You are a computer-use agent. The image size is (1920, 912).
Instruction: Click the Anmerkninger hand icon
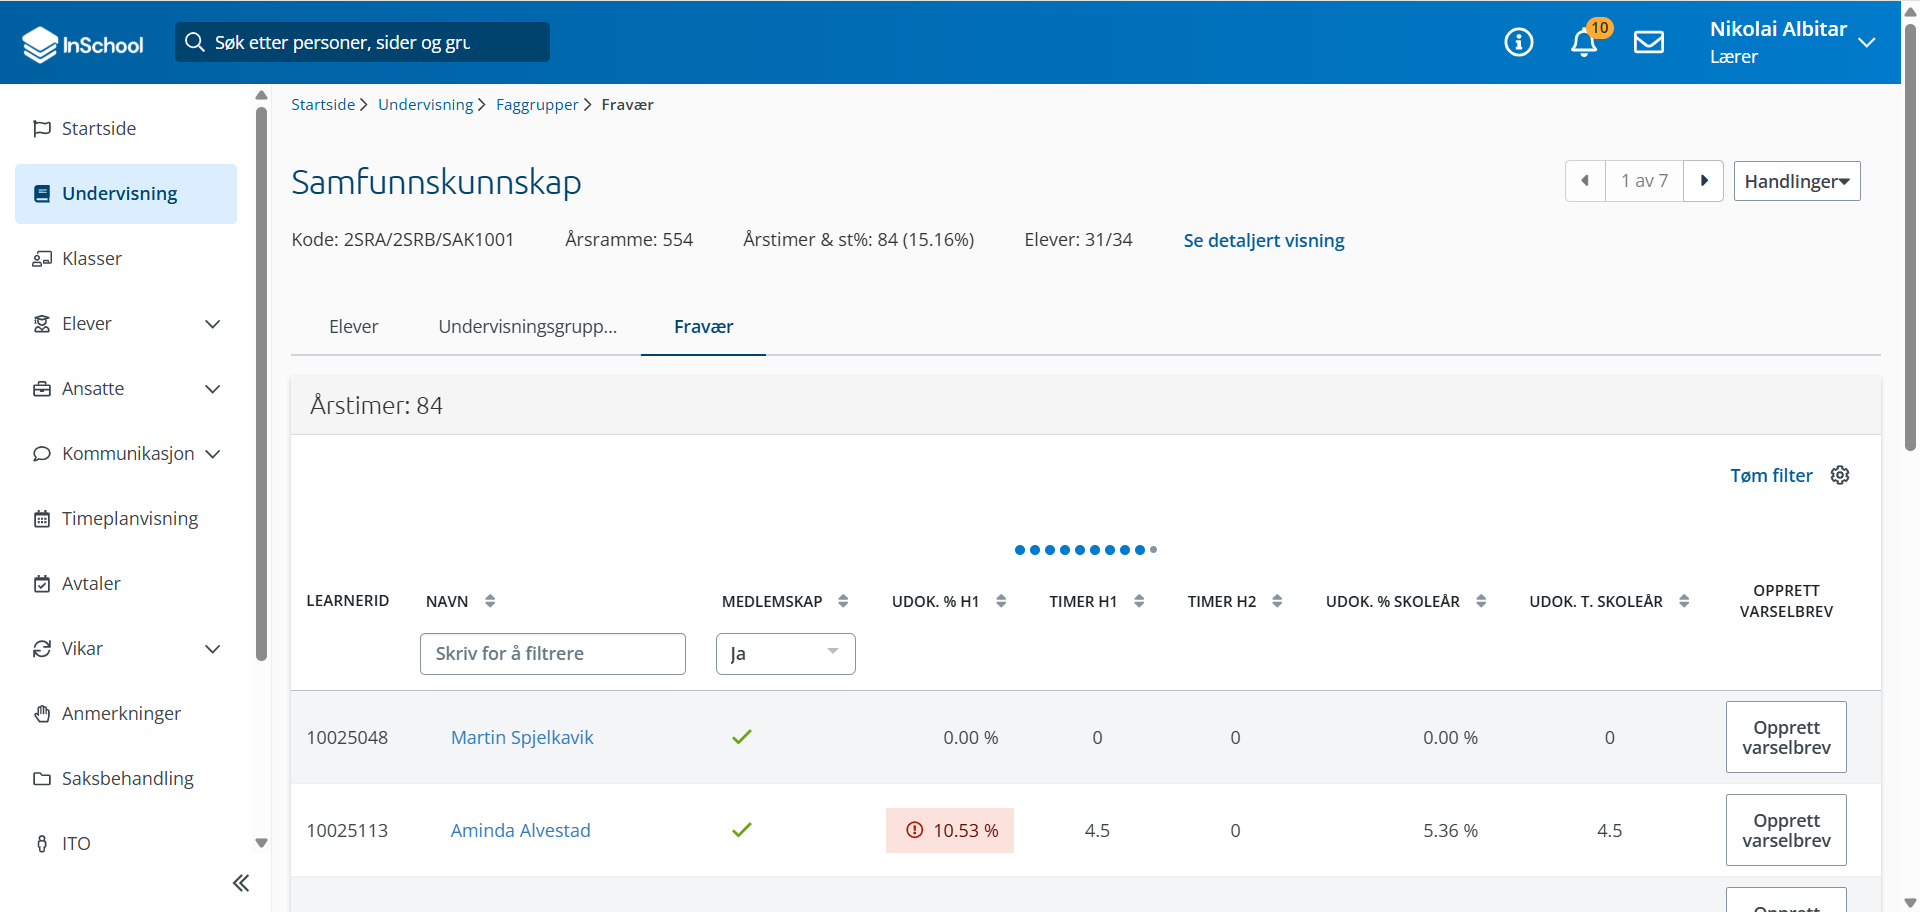[42, 713]
